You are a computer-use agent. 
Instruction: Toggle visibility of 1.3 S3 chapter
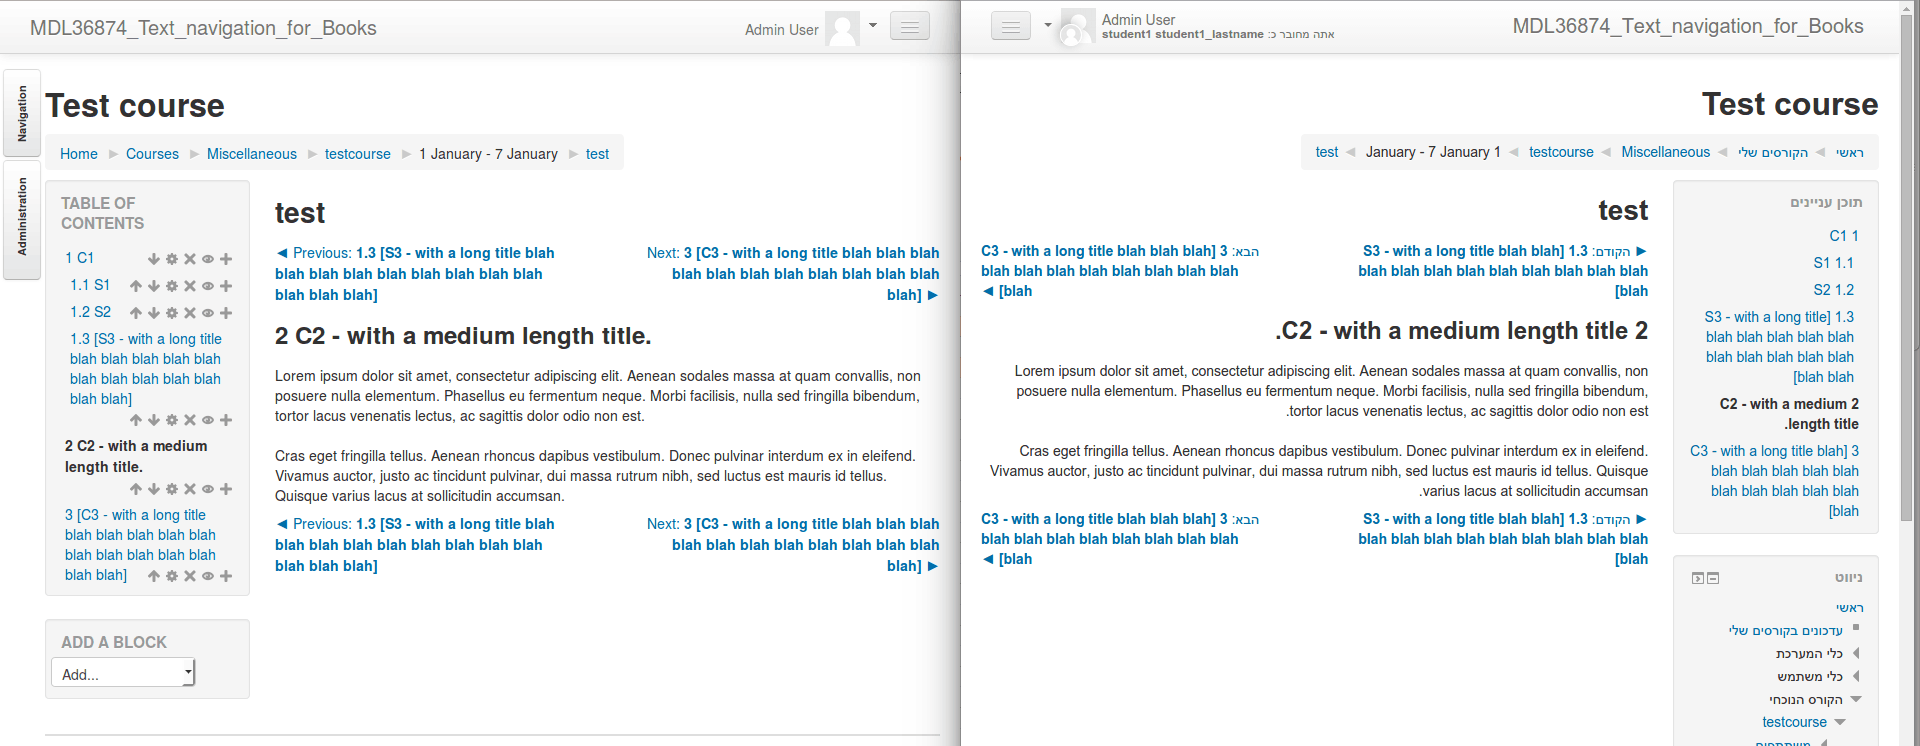(208, 420)
